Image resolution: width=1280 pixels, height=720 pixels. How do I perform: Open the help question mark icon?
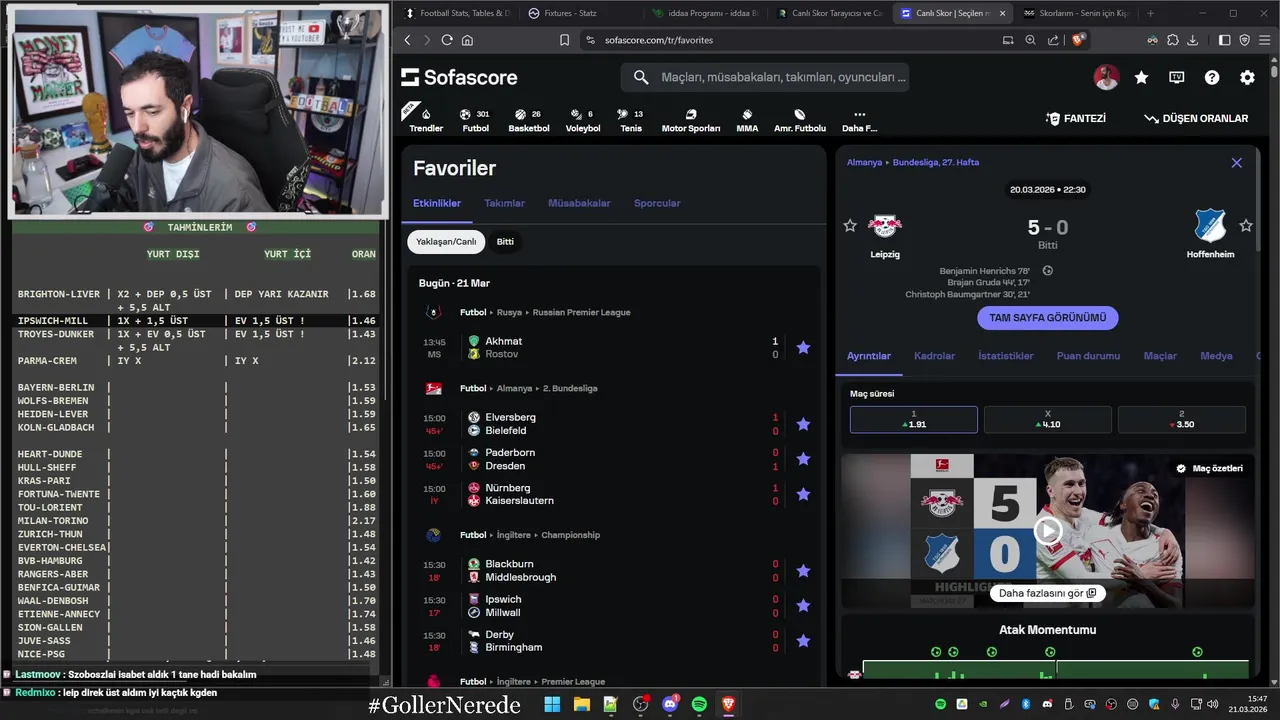pyautogui.click(x=1212, y=78)
